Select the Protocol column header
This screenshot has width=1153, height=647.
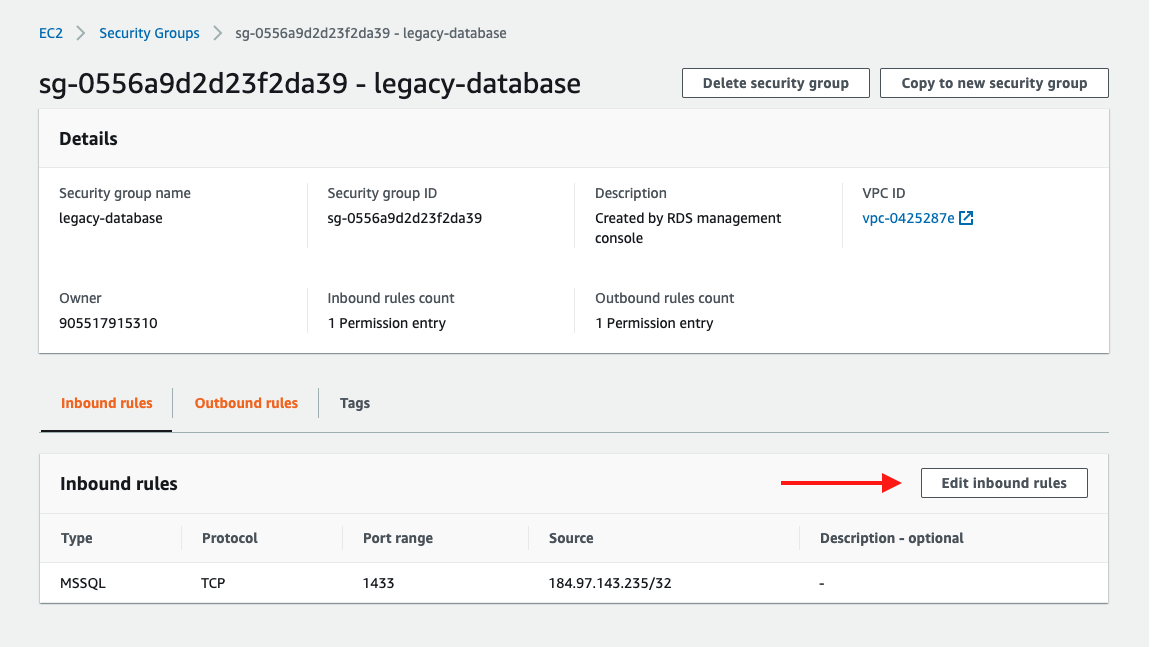click(x=230, y=538)
